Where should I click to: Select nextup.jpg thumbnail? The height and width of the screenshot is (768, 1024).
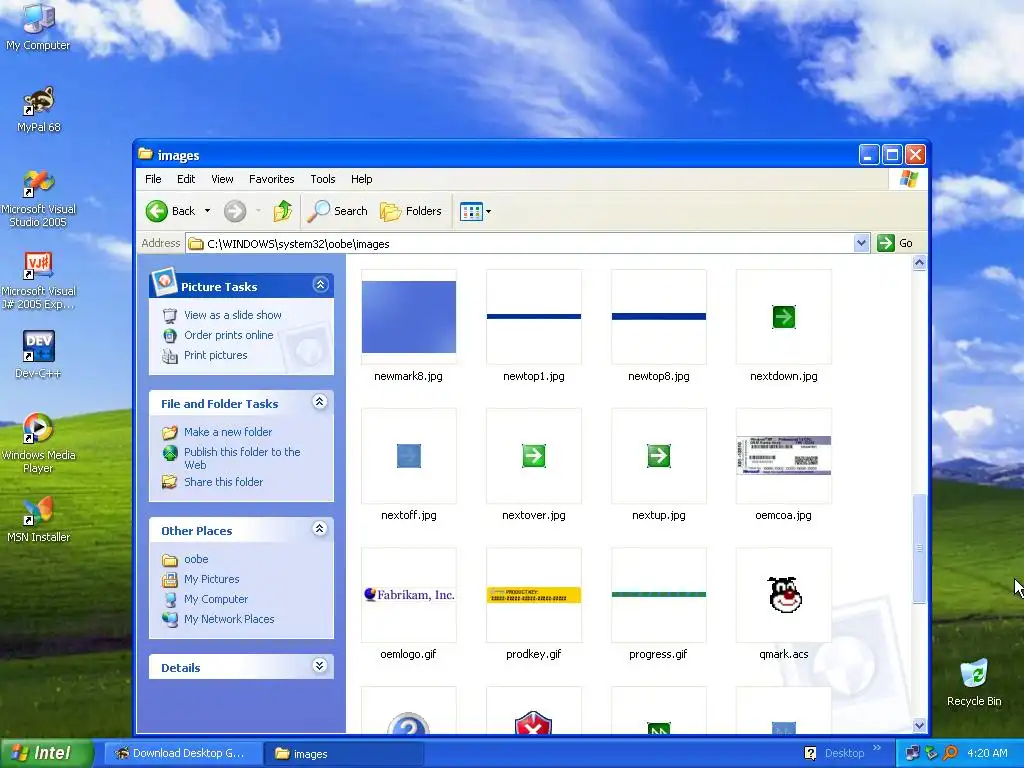659,456
